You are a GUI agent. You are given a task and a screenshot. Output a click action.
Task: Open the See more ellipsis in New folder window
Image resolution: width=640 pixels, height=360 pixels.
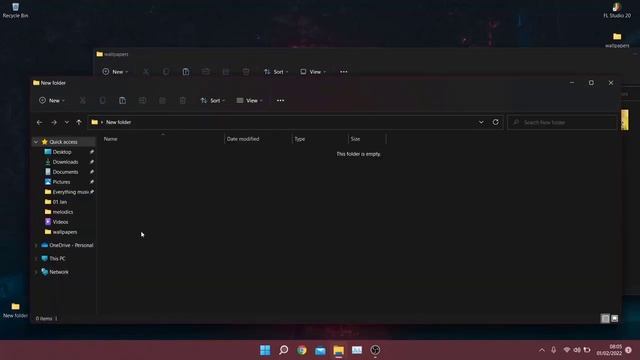280,100
